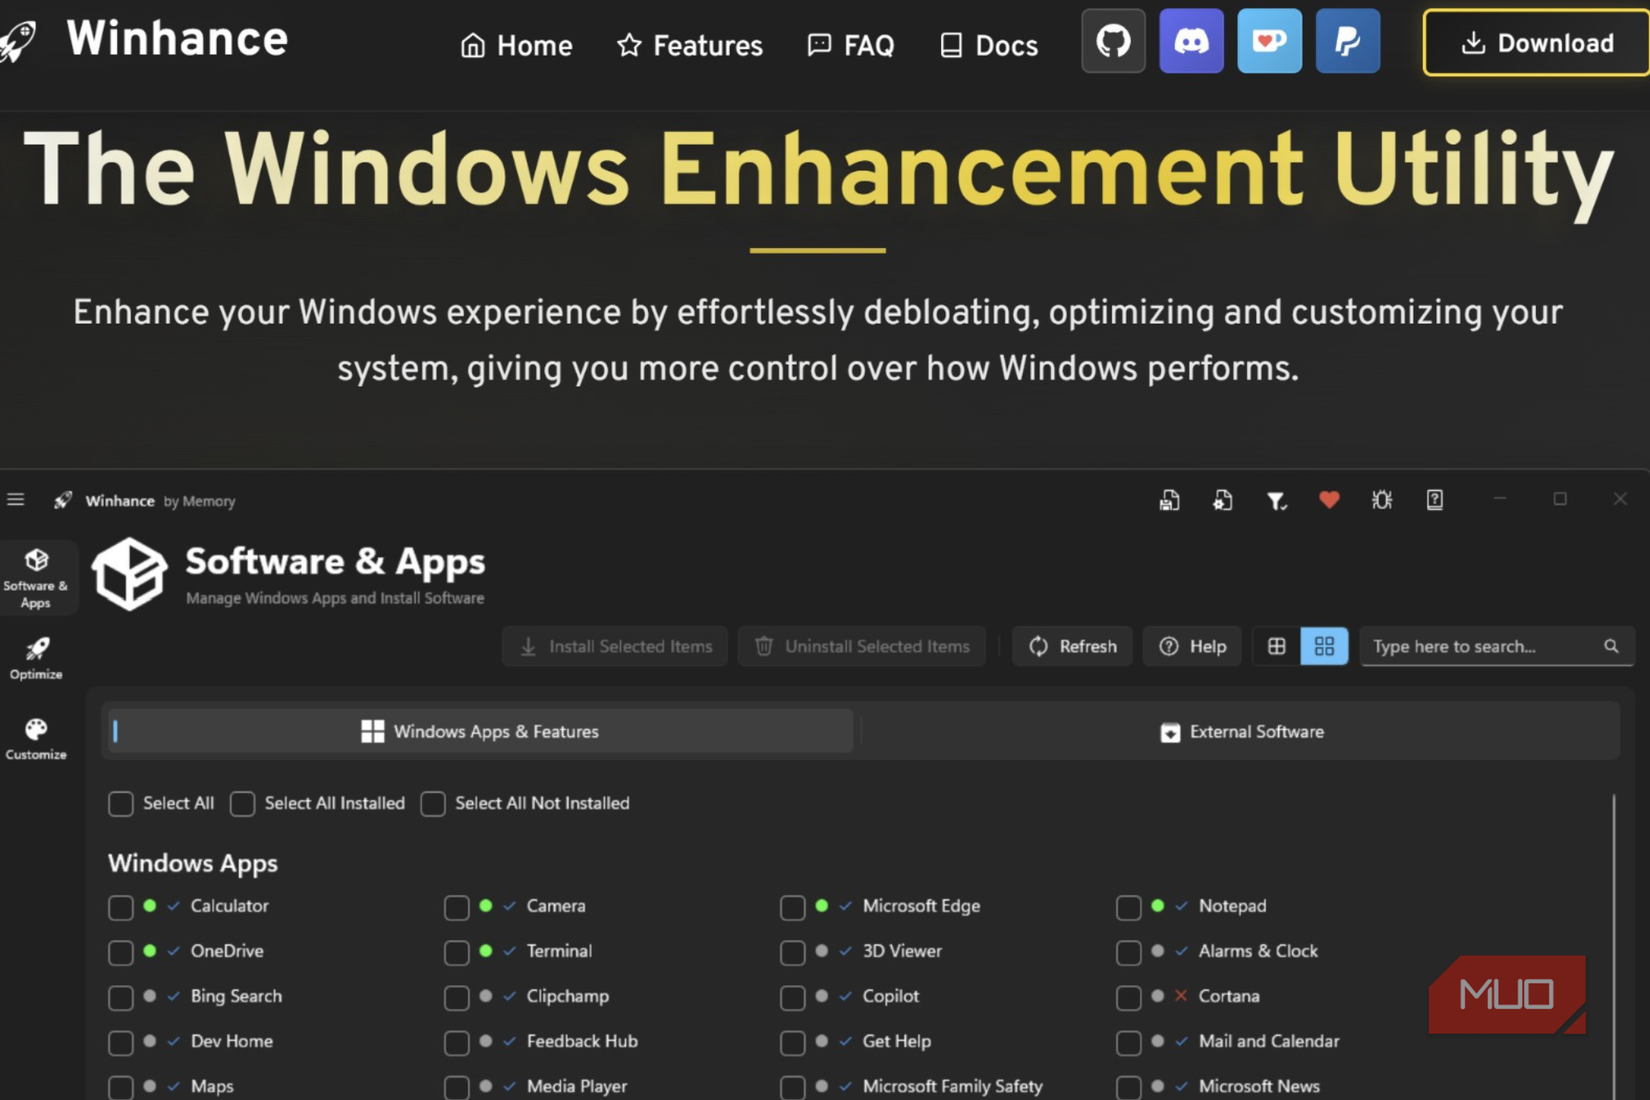Select All Not Installed apps

[433, 803]
